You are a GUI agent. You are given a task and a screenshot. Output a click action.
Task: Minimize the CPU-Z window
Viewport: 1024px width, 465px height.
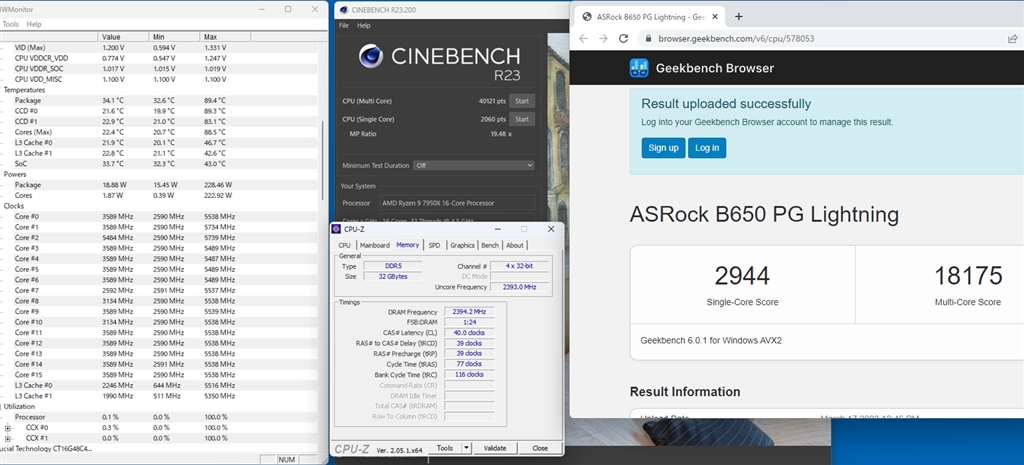[497, 229]
